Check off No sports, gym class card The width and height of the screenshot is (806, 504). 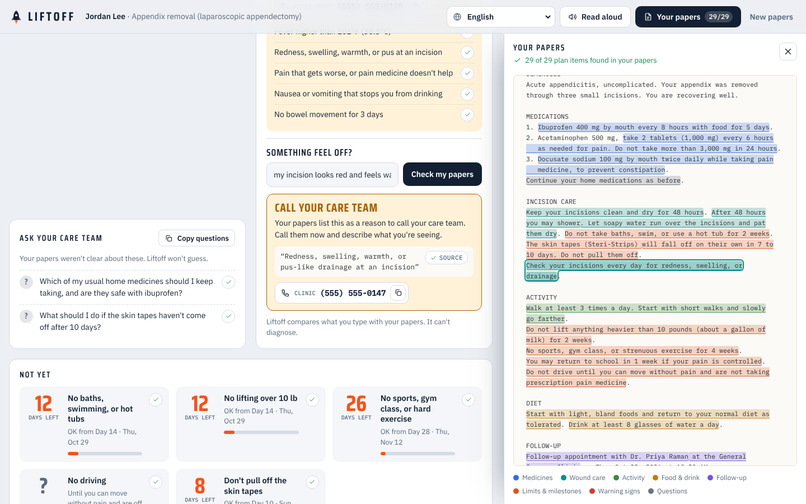[x=468, y=400]
